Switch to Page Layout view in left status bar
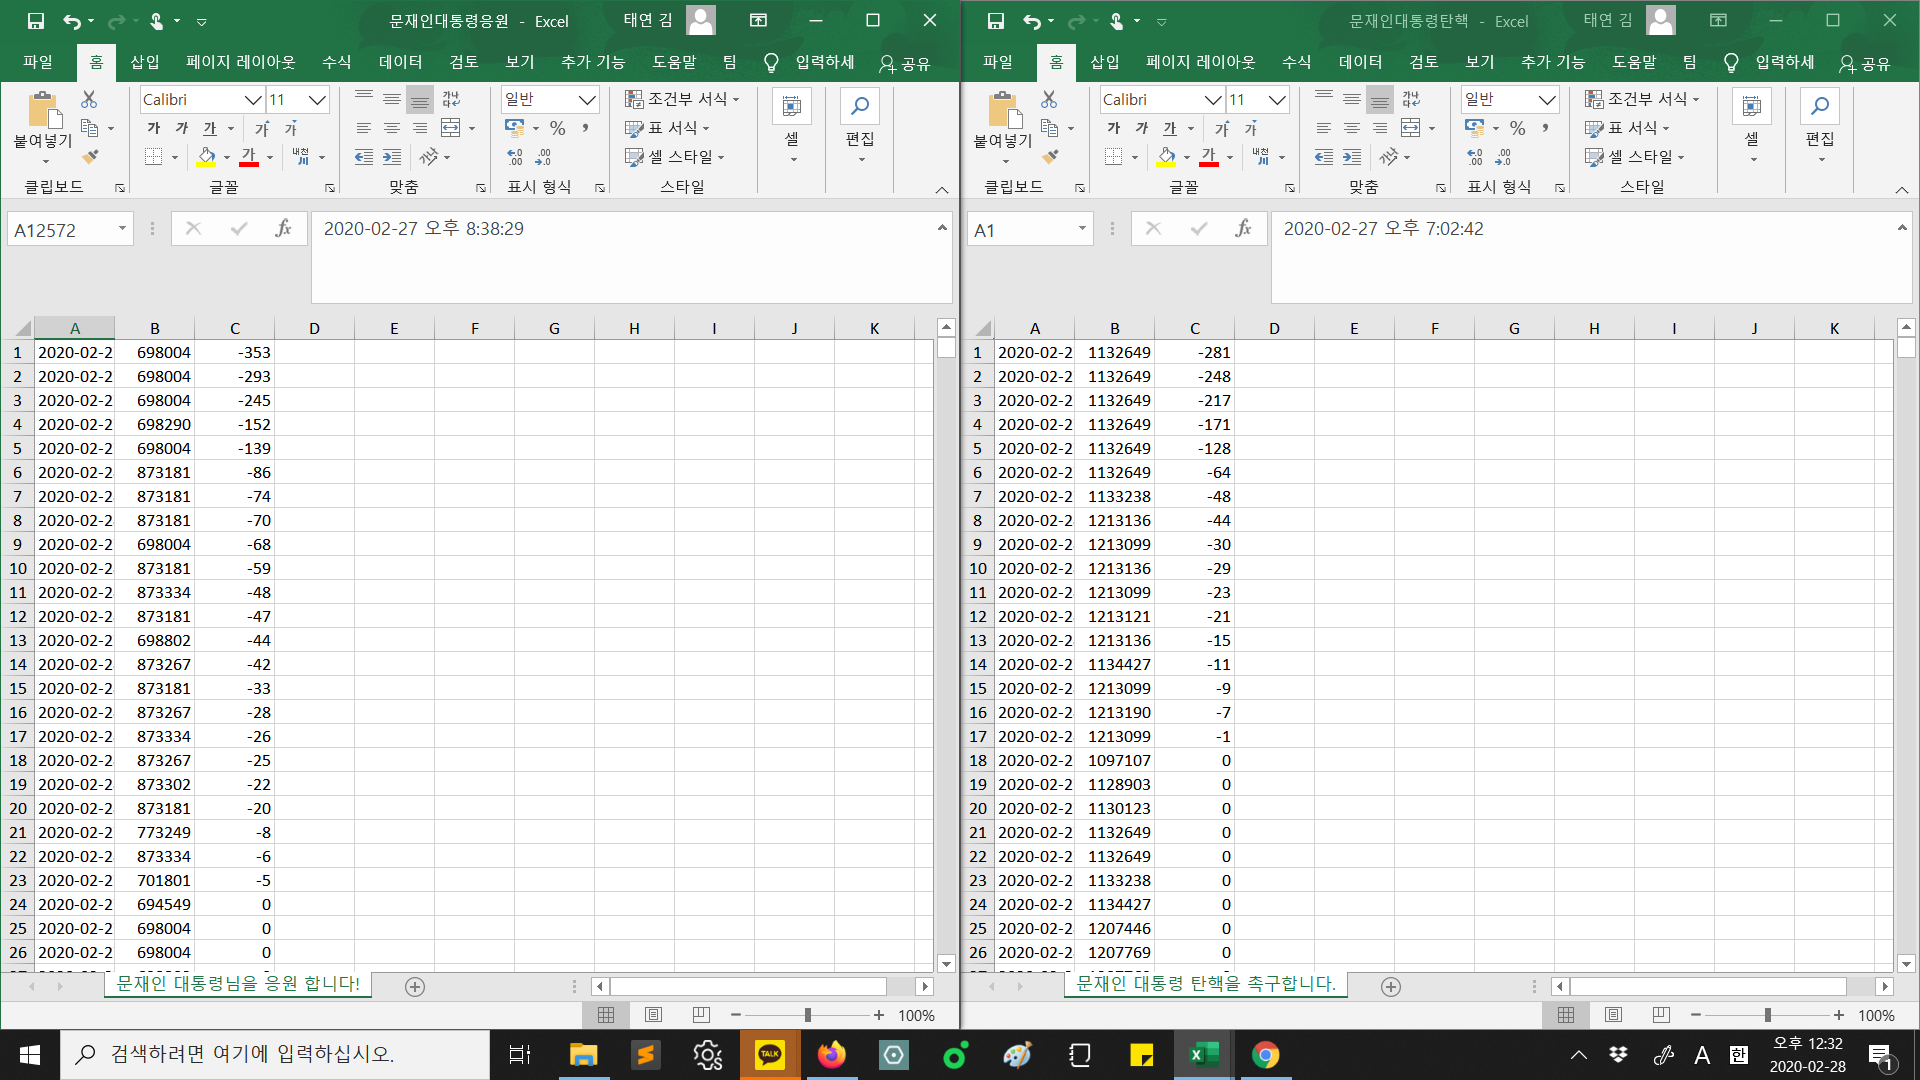This screenshot has width=1920, height=1080. [654, 1015]
